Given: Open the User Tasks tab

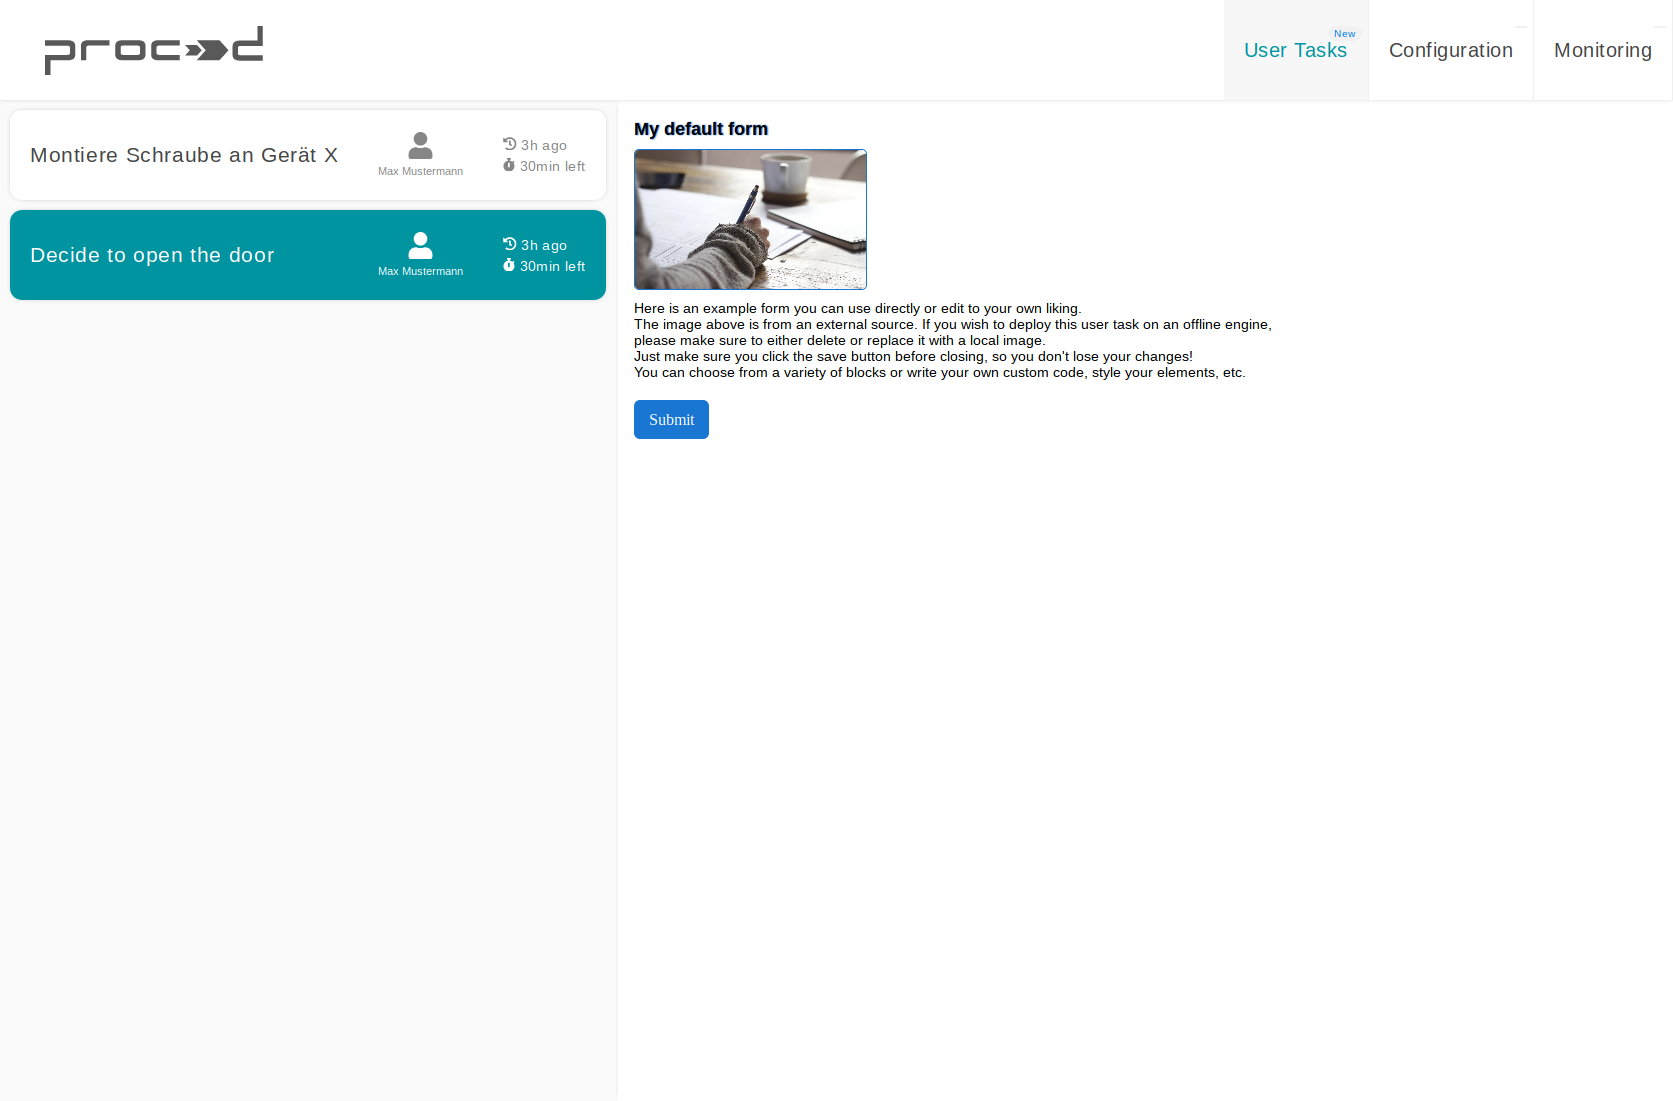Looking at the screenshot, I should [x=1296, y=50].
